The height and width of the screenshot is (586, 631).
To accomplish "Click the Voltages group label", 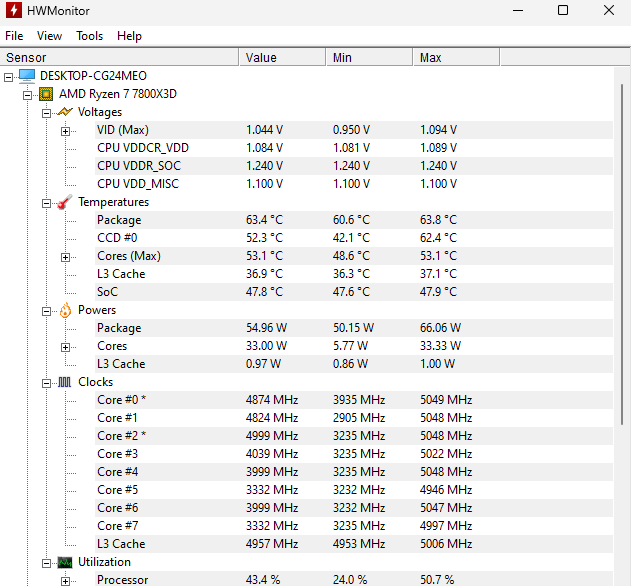I will tap(100, 112).
